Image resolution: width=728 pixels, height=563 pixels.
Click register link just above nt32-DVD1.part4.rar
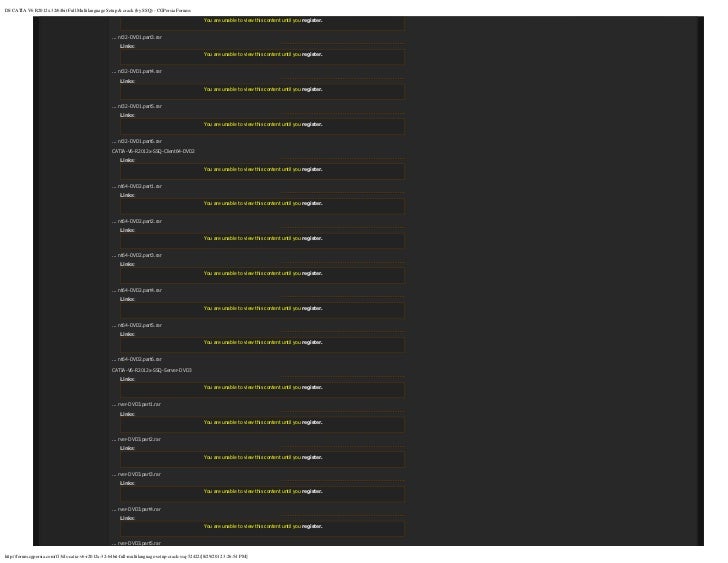[x=312, y=54]
